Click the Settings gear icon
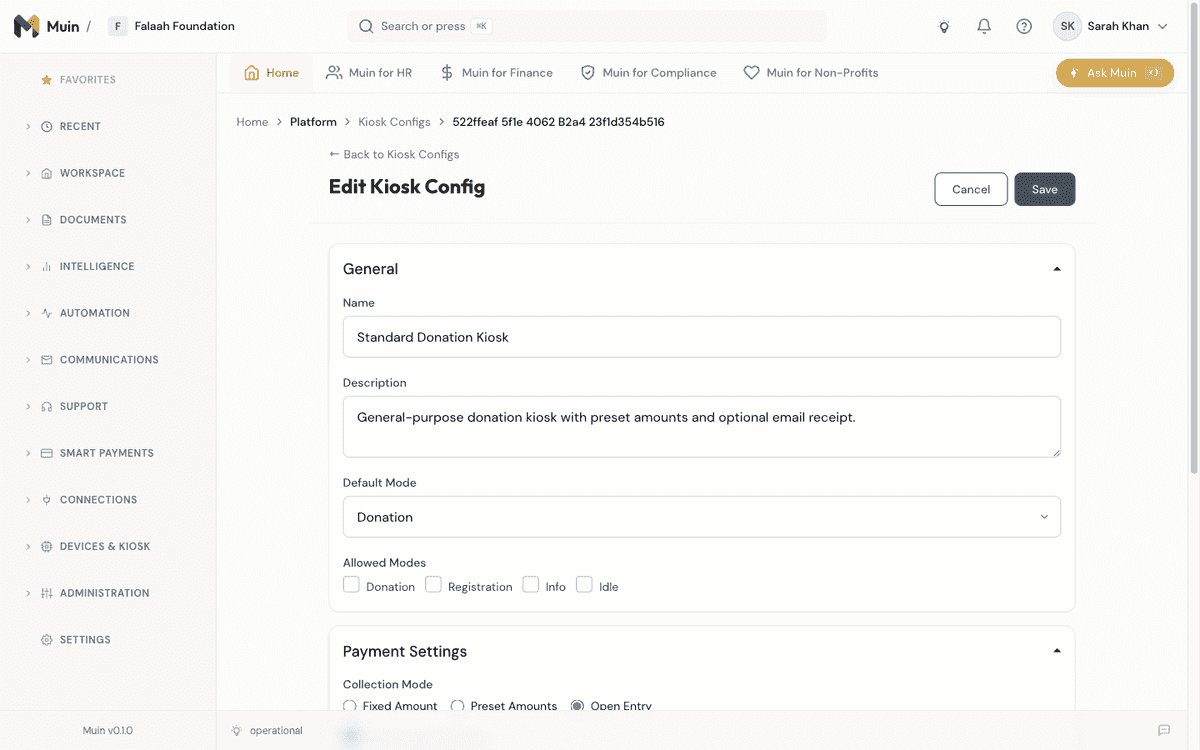Image resolution: width=1200 pixels, height=750 pixels. 46,640
